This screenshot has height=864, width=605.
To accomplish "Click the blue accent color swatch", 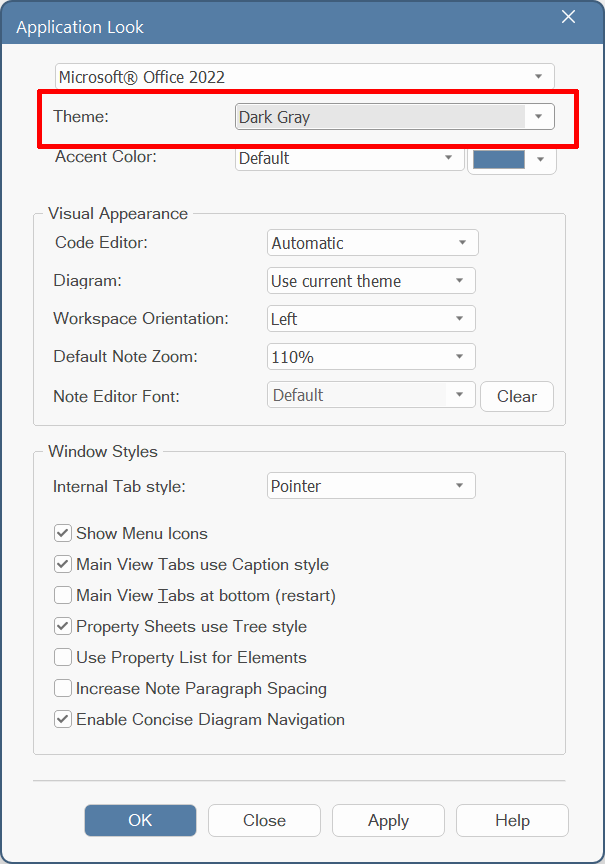I will point(498,158).
